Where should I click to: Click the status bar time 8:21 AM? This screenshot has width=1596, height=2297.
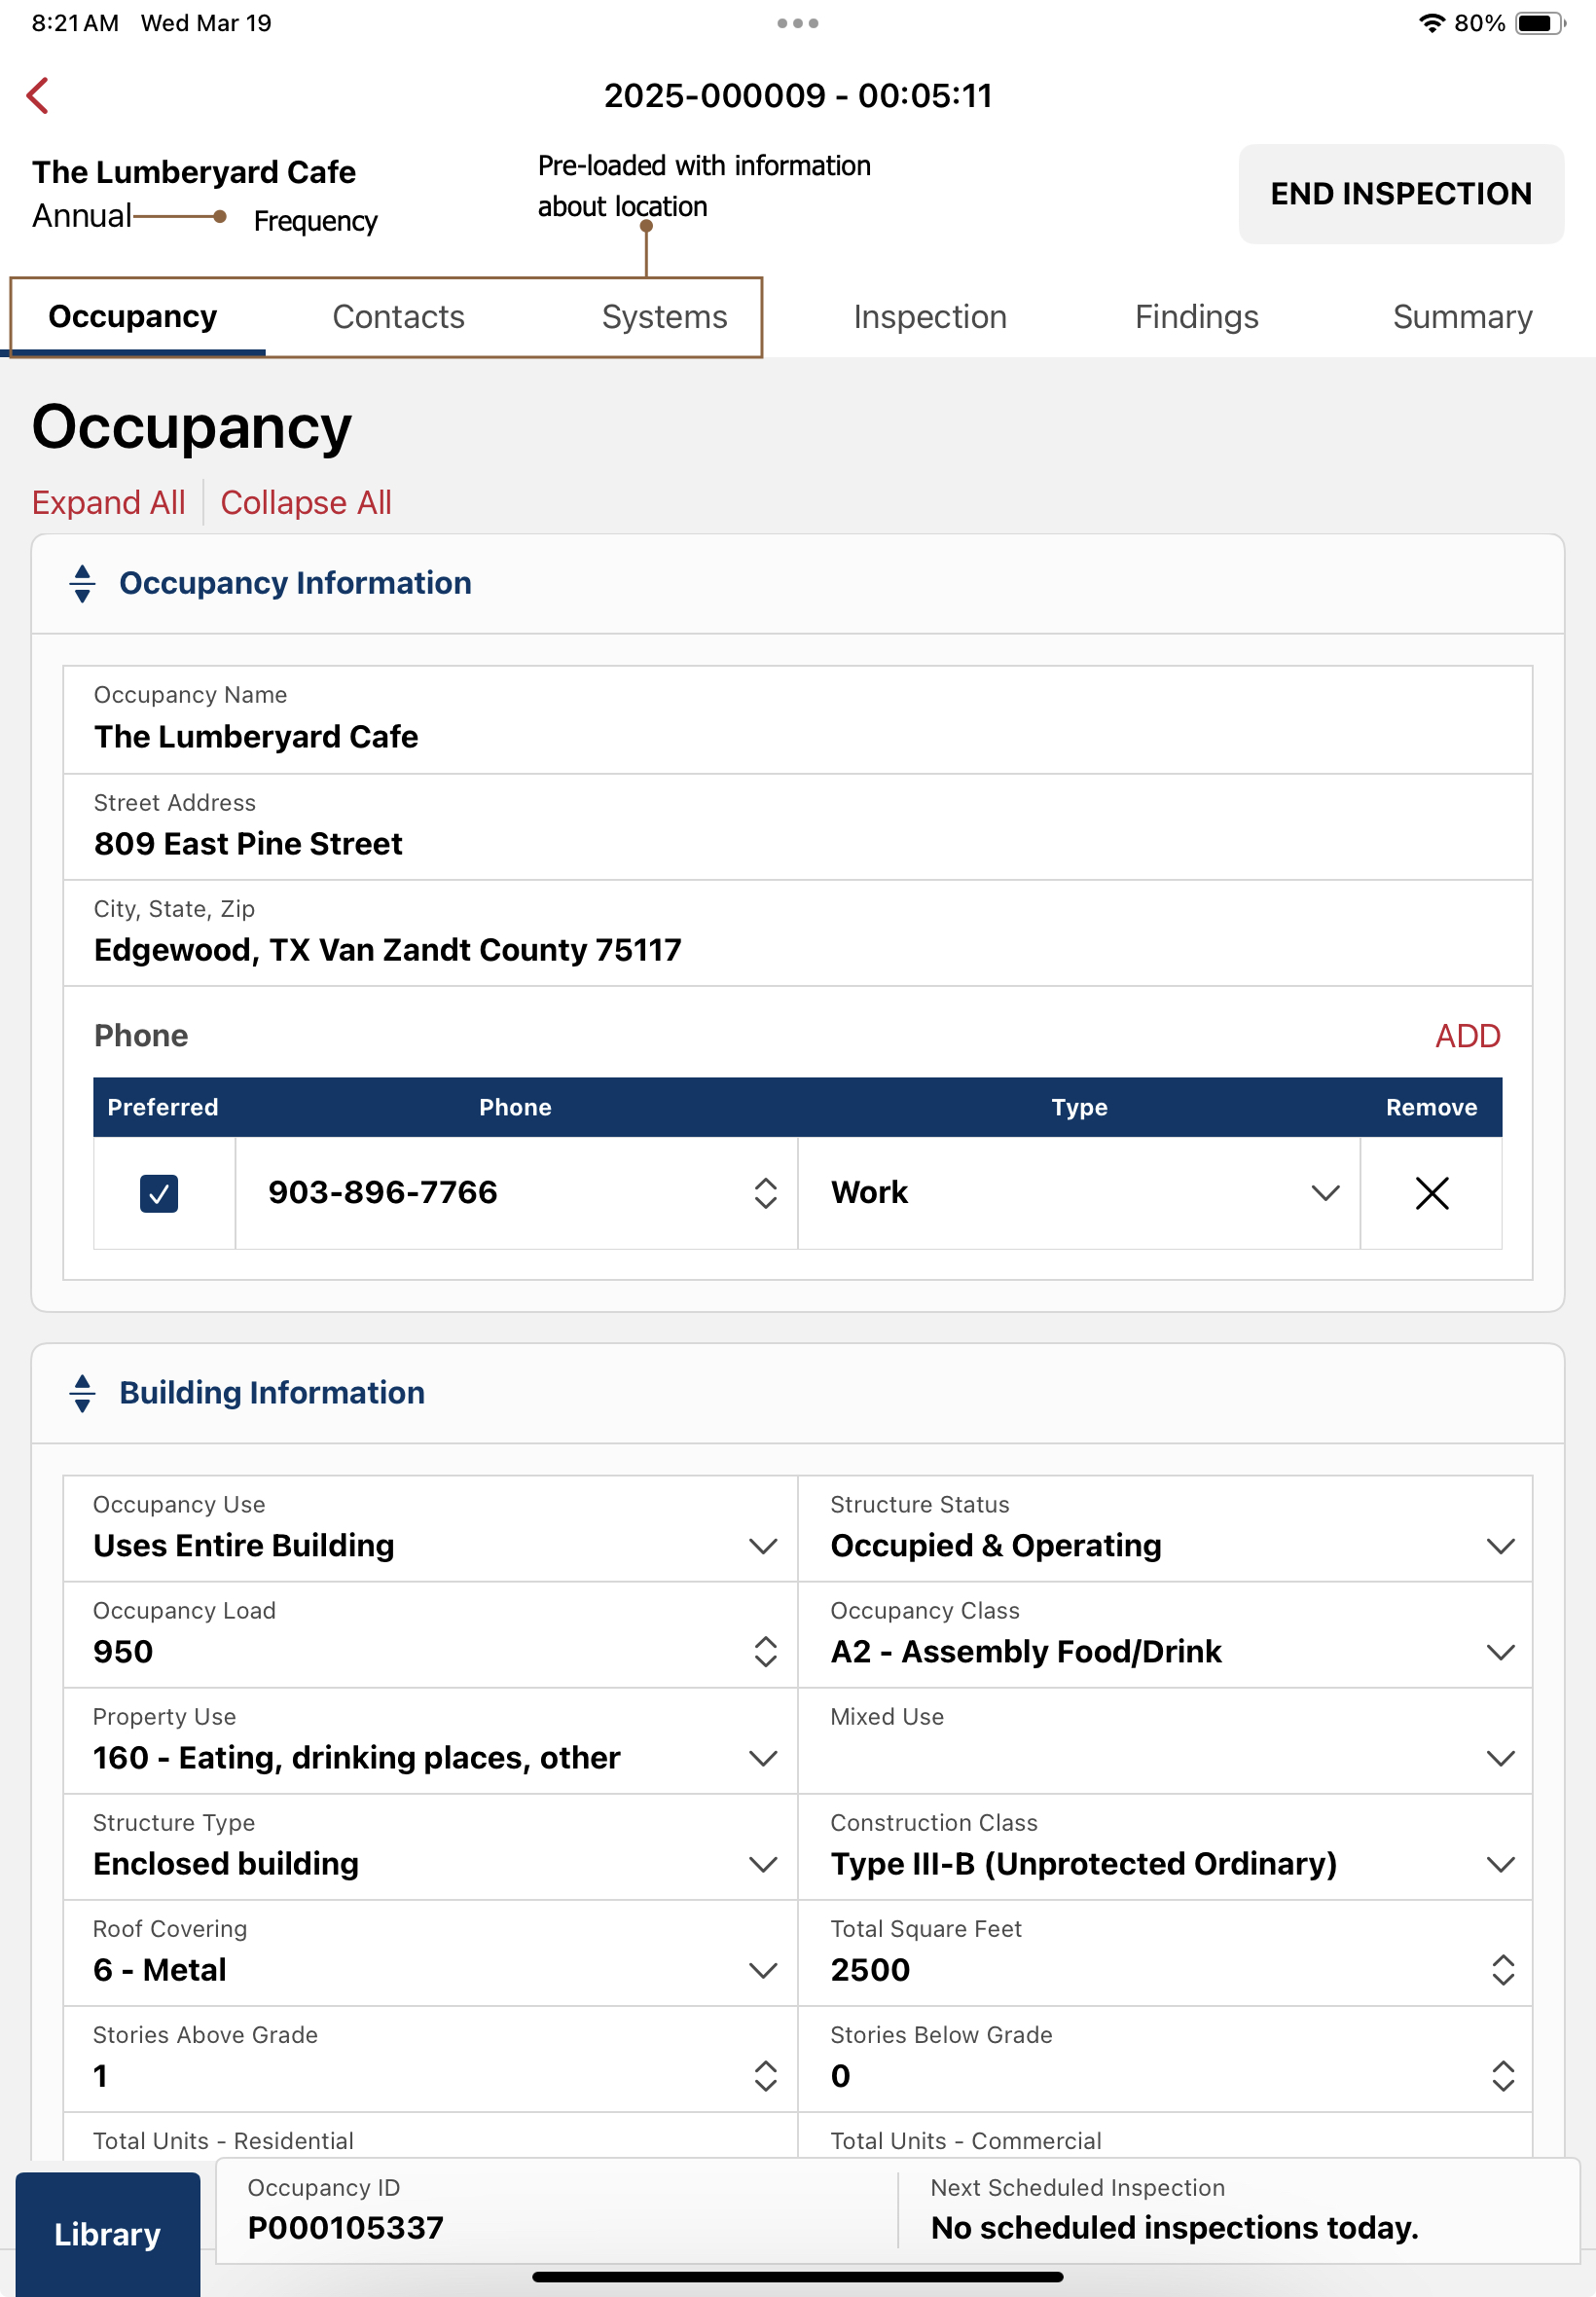75,23
